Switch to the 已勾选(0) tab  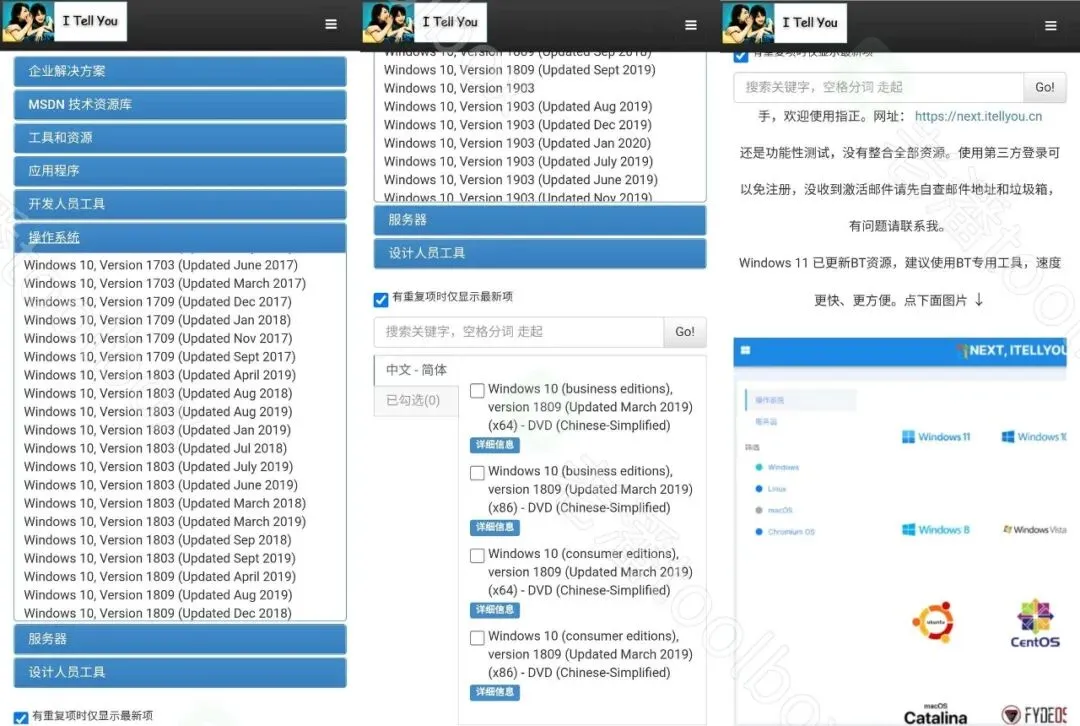(416, 401)
